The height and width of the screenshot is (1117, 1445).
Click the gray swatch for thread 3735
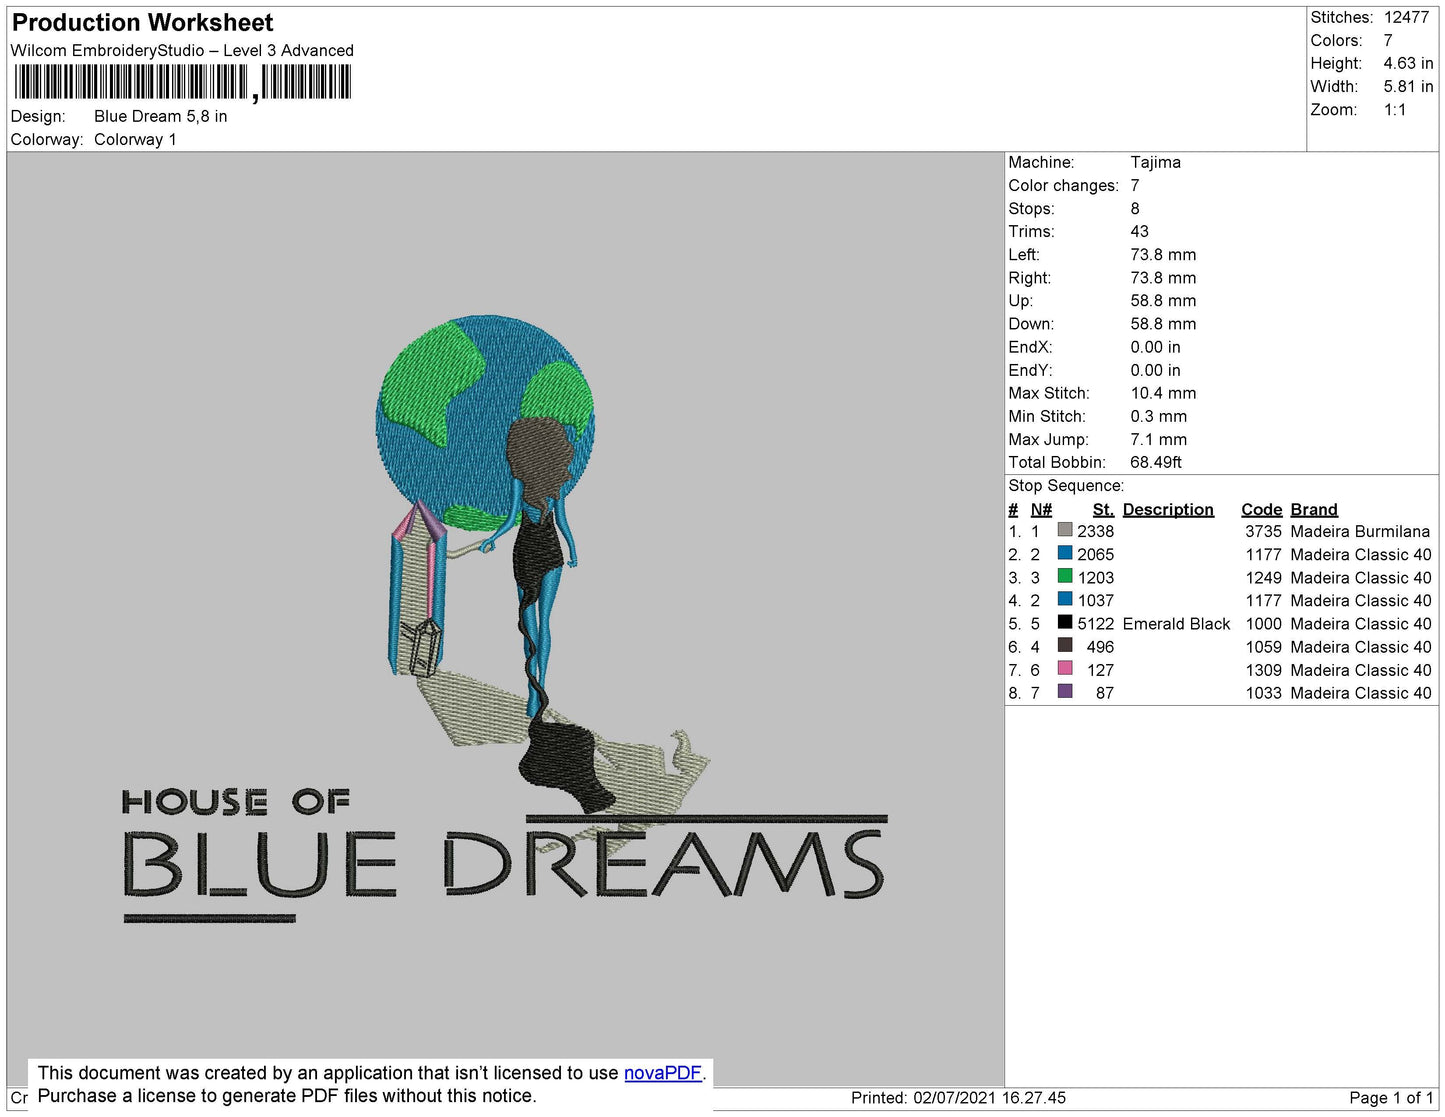(x=1065, y=530)
